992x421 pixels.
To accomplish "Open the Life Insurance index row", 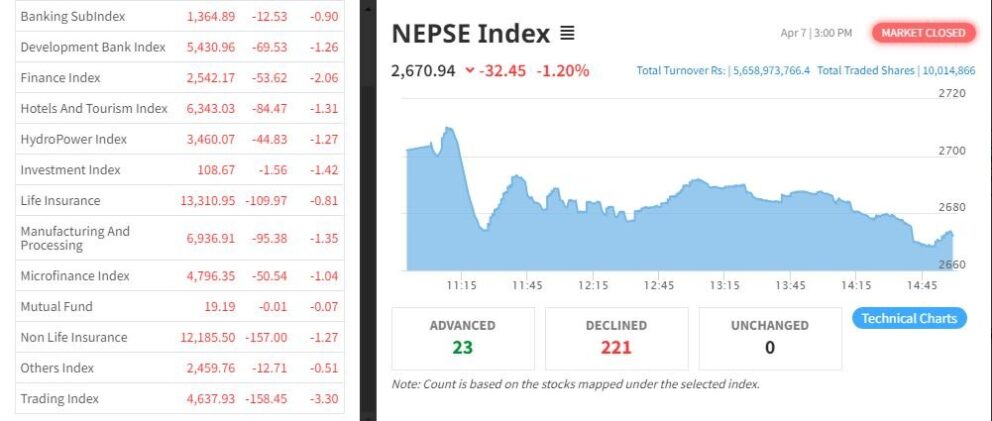I will click(180, 201).
